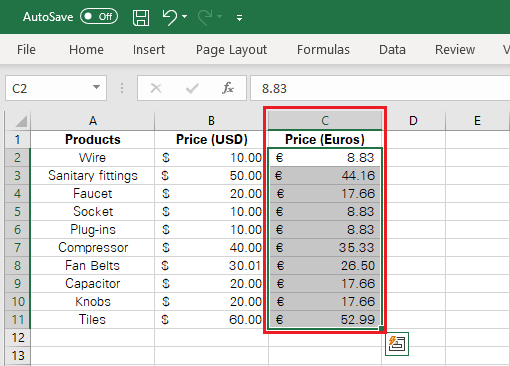
Task: Expand the Name Box dropdown arrow
Action: coord(96,87)
